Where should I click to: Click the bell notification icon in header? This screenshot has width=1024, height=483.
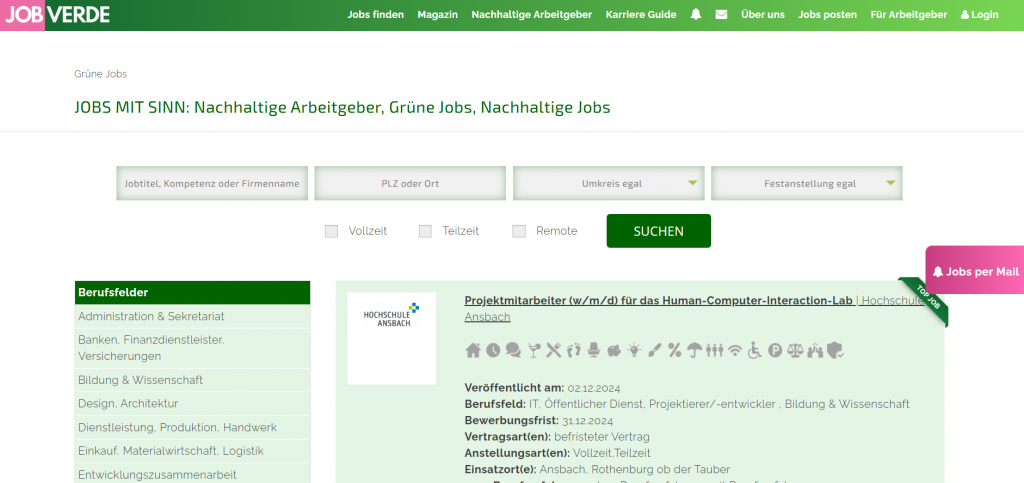pos(696,15)
